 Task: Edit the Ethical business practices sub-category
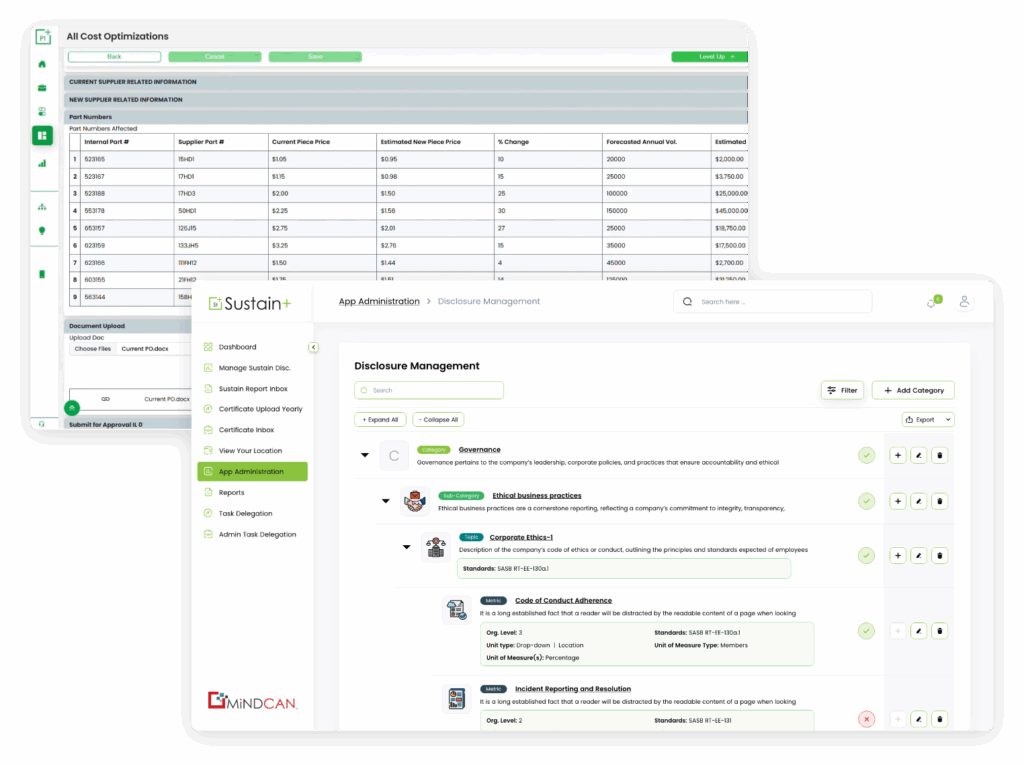click(x=918, y=501)
